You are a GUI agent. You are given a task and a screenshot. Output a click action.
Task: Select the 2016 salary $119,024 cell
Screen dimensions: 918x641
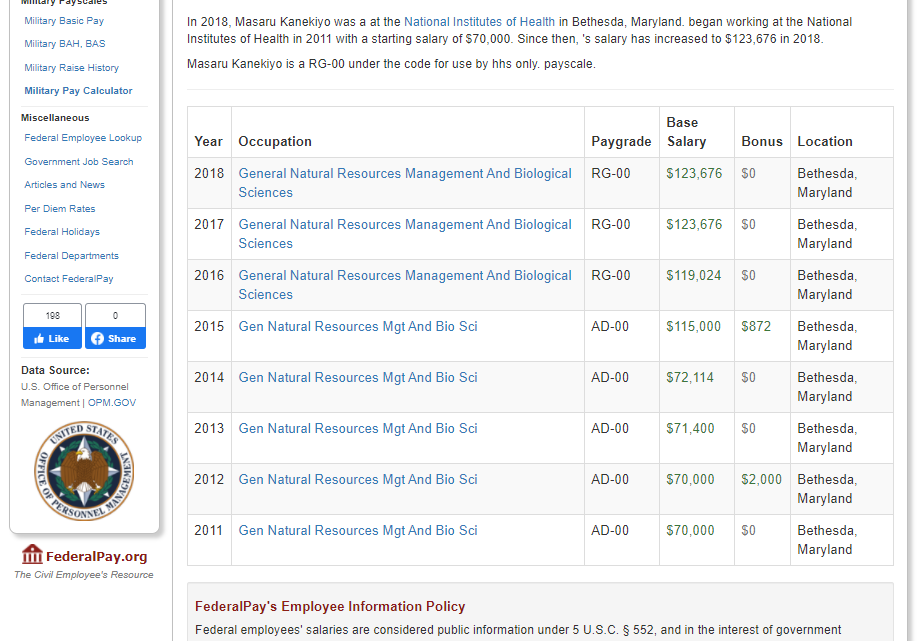tap(697, 284)
